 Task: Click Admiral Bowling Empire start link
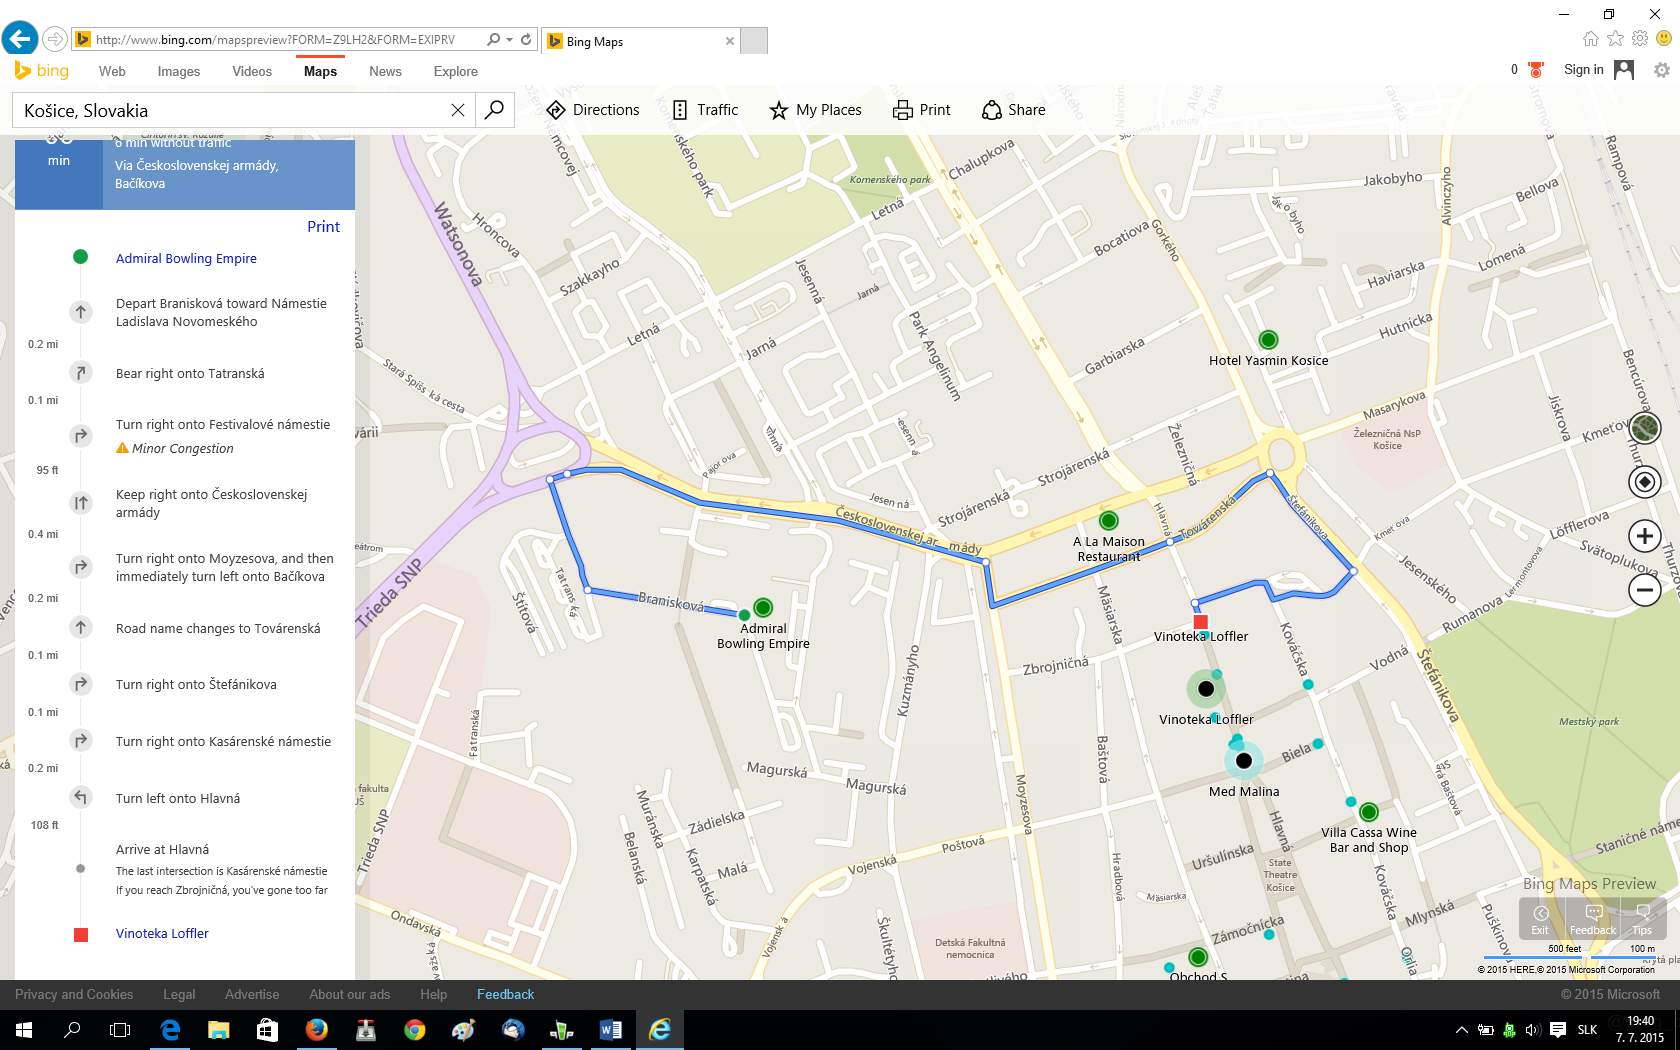186,258
